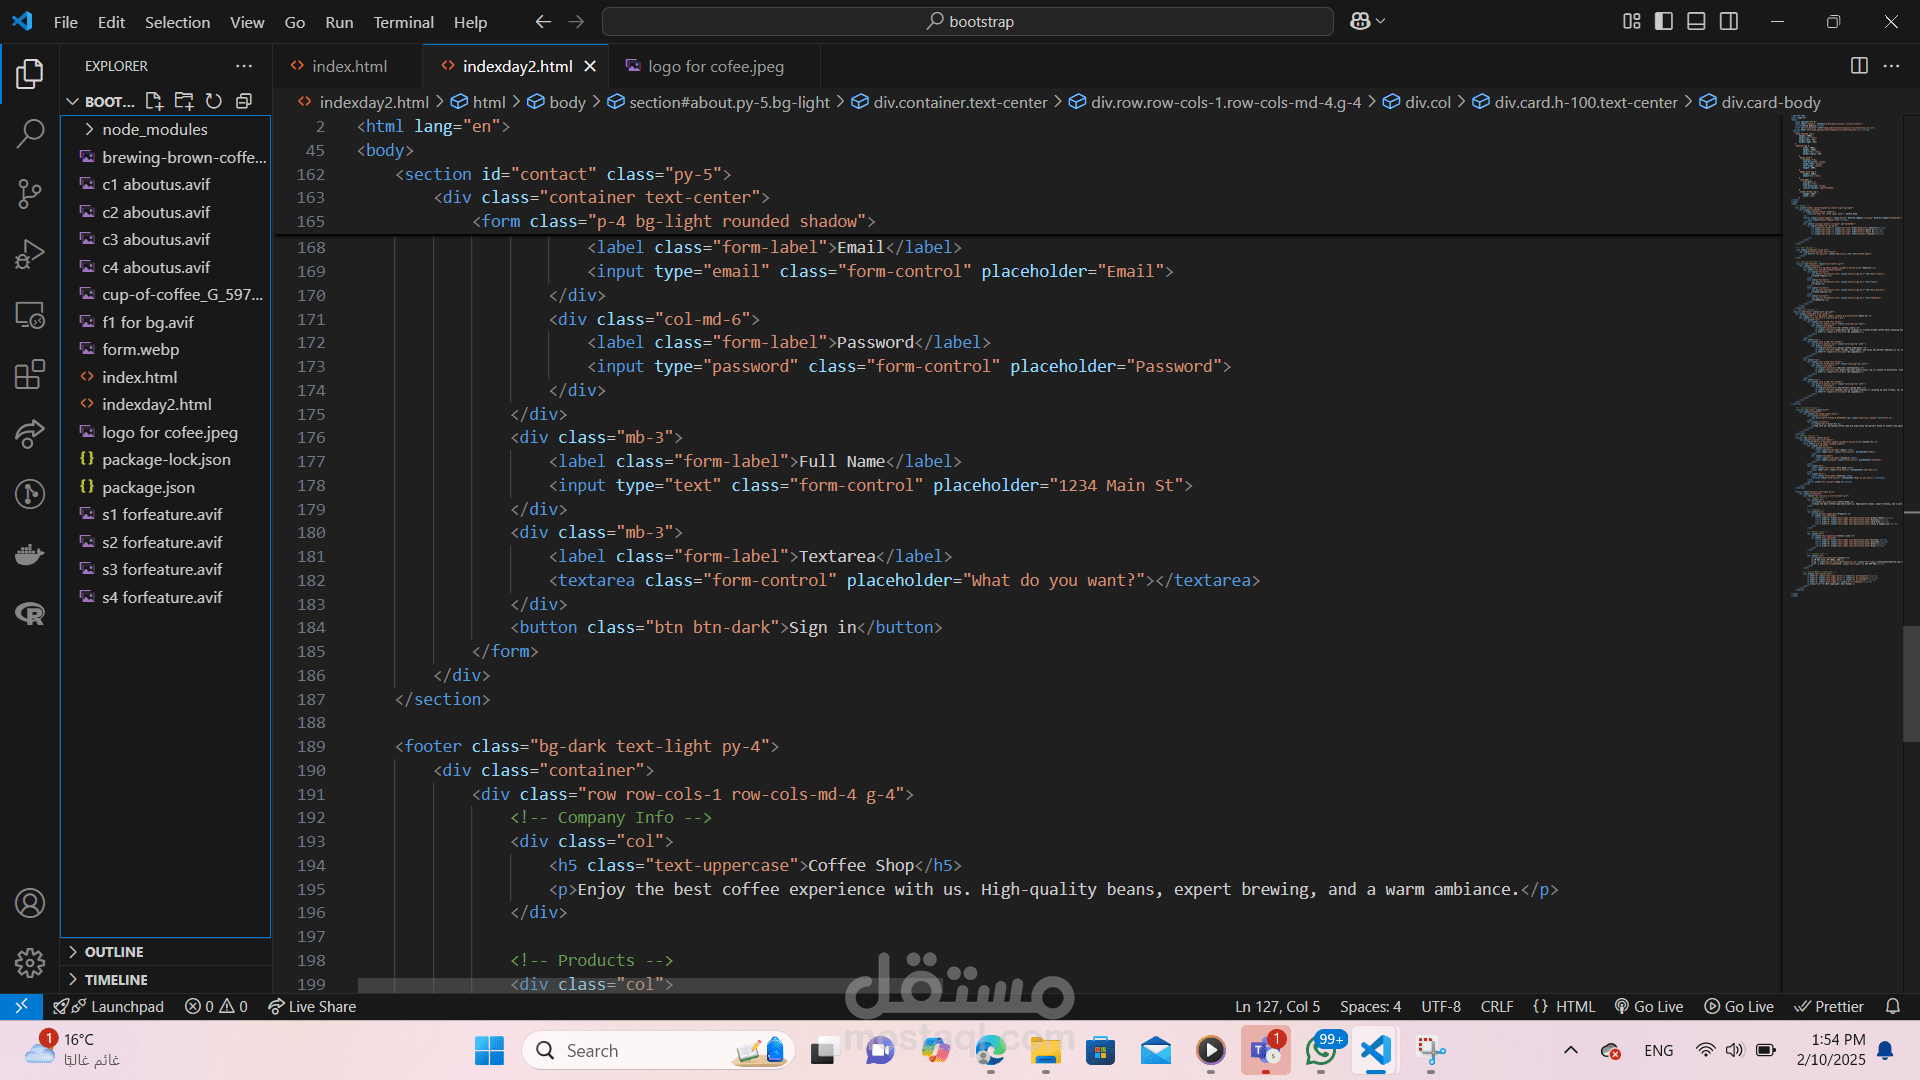Toggle the primary side bar layout button
This screenshot has height=1080, width=1920.
[1664, 21]
